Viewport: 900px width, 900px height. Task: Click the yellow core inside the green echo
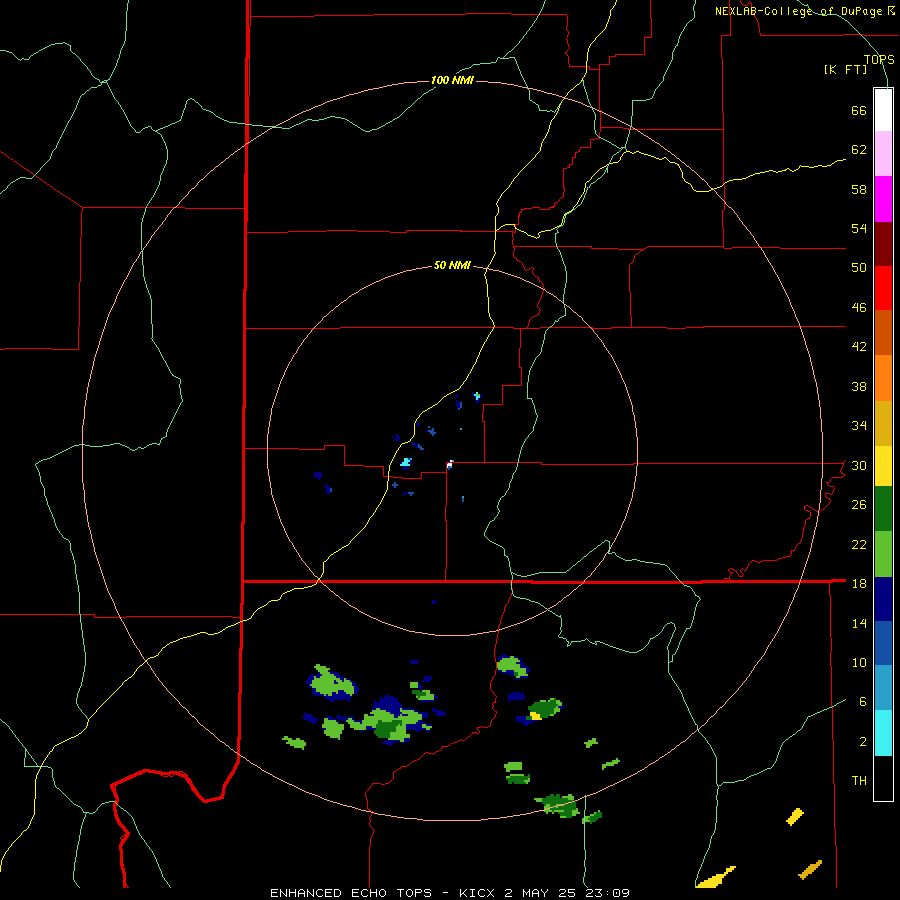click(535, 715)
